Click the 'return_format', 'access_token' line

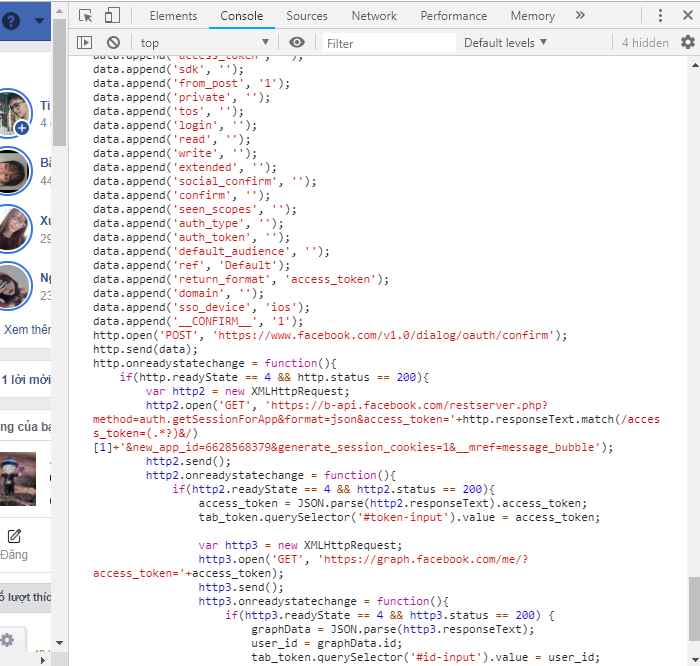[241, 279]
